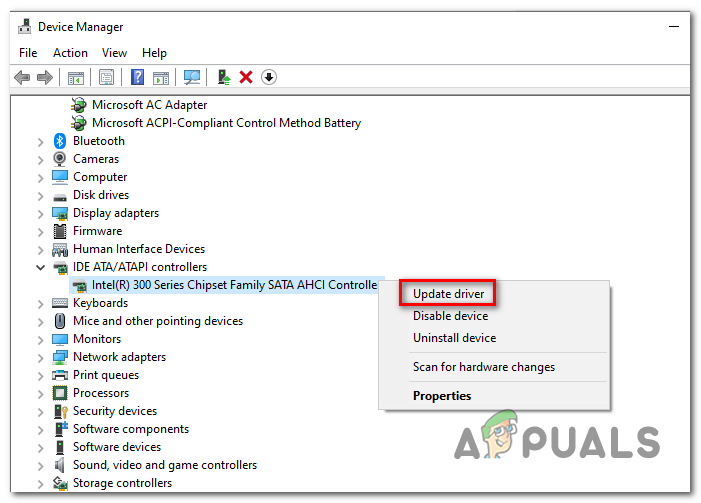
Task: Click the Keyboards category icon
Action: tap(60, 303)
